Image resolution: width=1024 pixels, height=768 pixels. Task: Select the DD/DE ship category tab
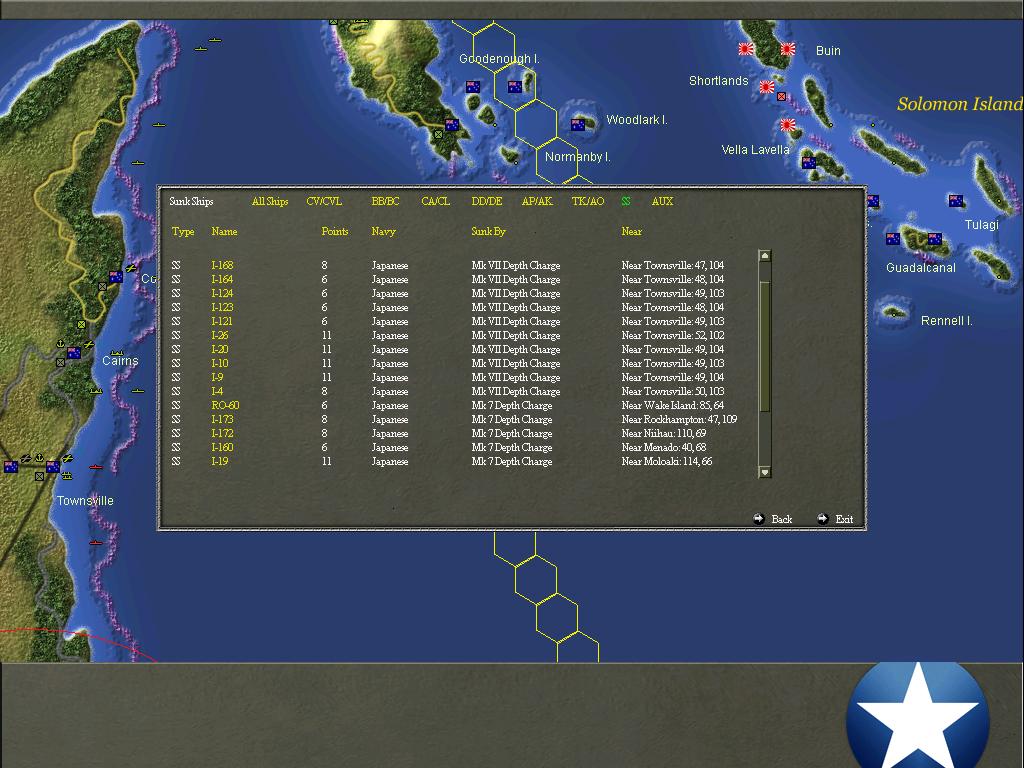(x=487, y=201)
